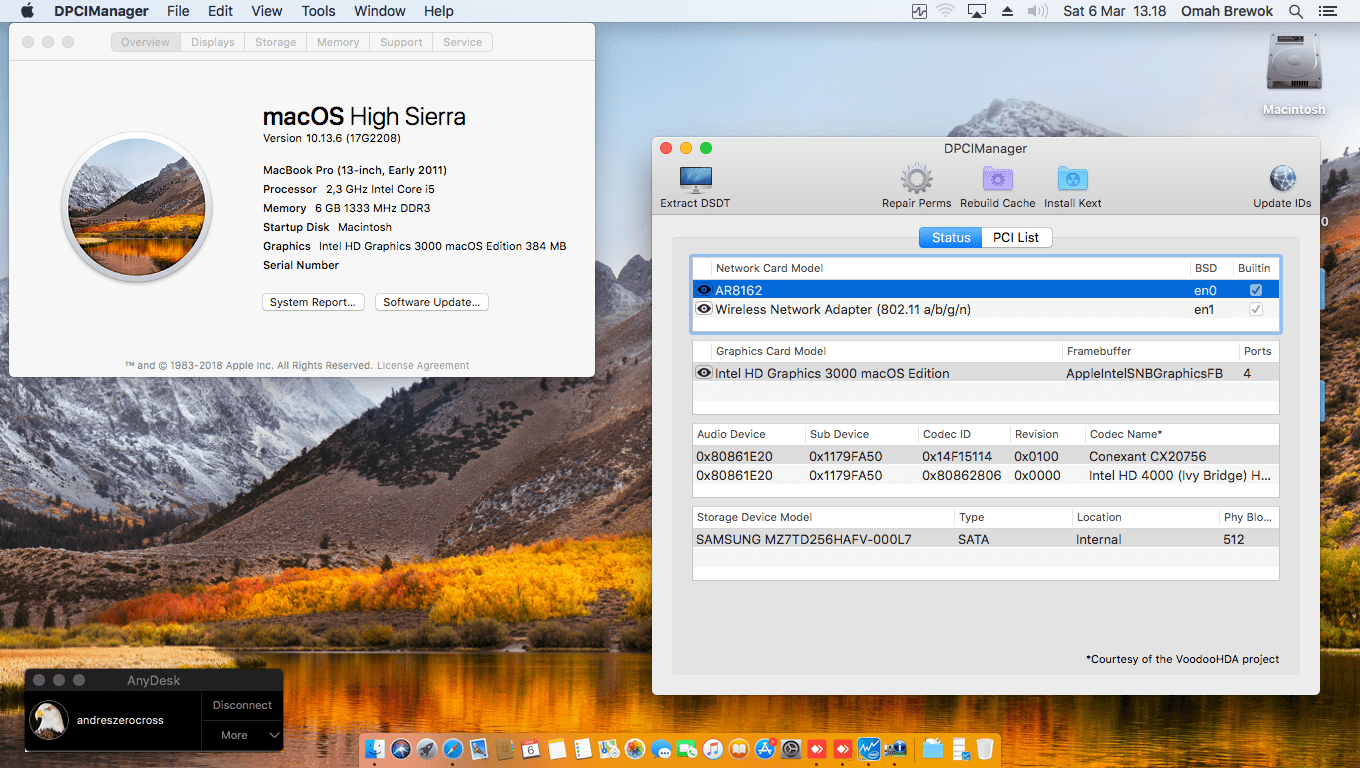The height and width of the screenshot is (768, 1360).
Task: Open the Window menu
Action: 380,11
